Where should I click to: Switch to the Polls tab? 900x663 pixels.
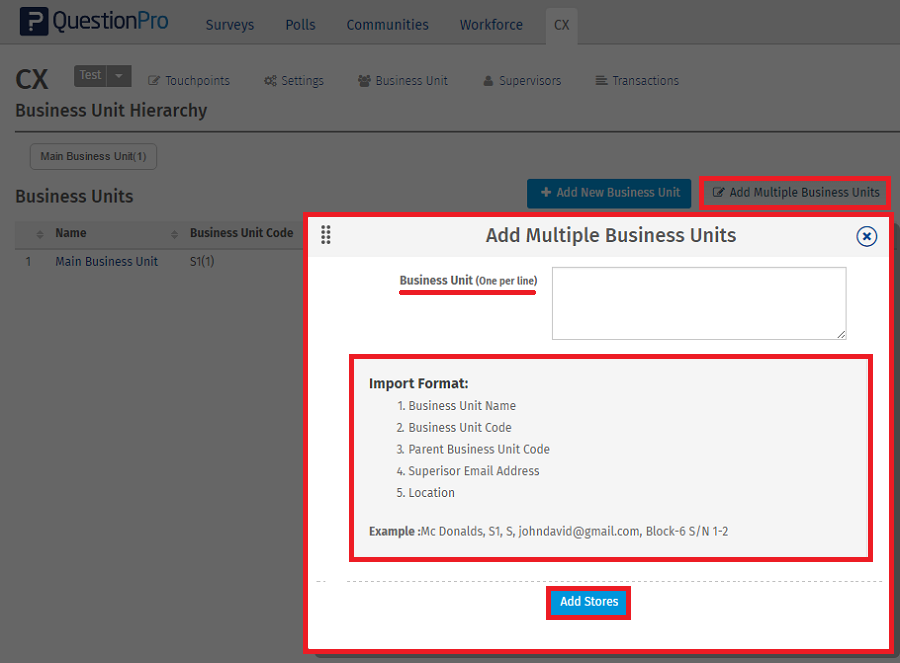pos(300,25)
